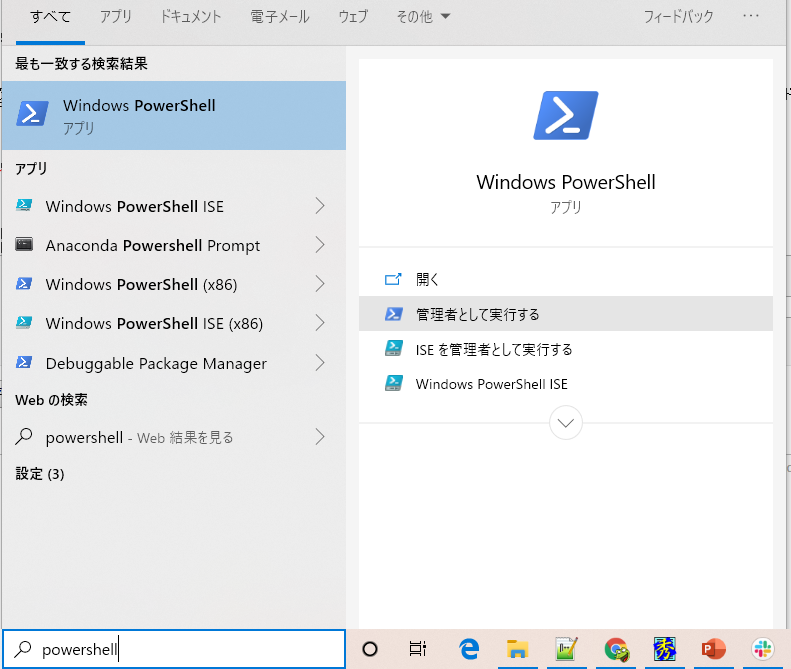Switch to the ドキュメント tab
Image resolution: width=791 pixels, height=669 pixels.
coord(191,17)
